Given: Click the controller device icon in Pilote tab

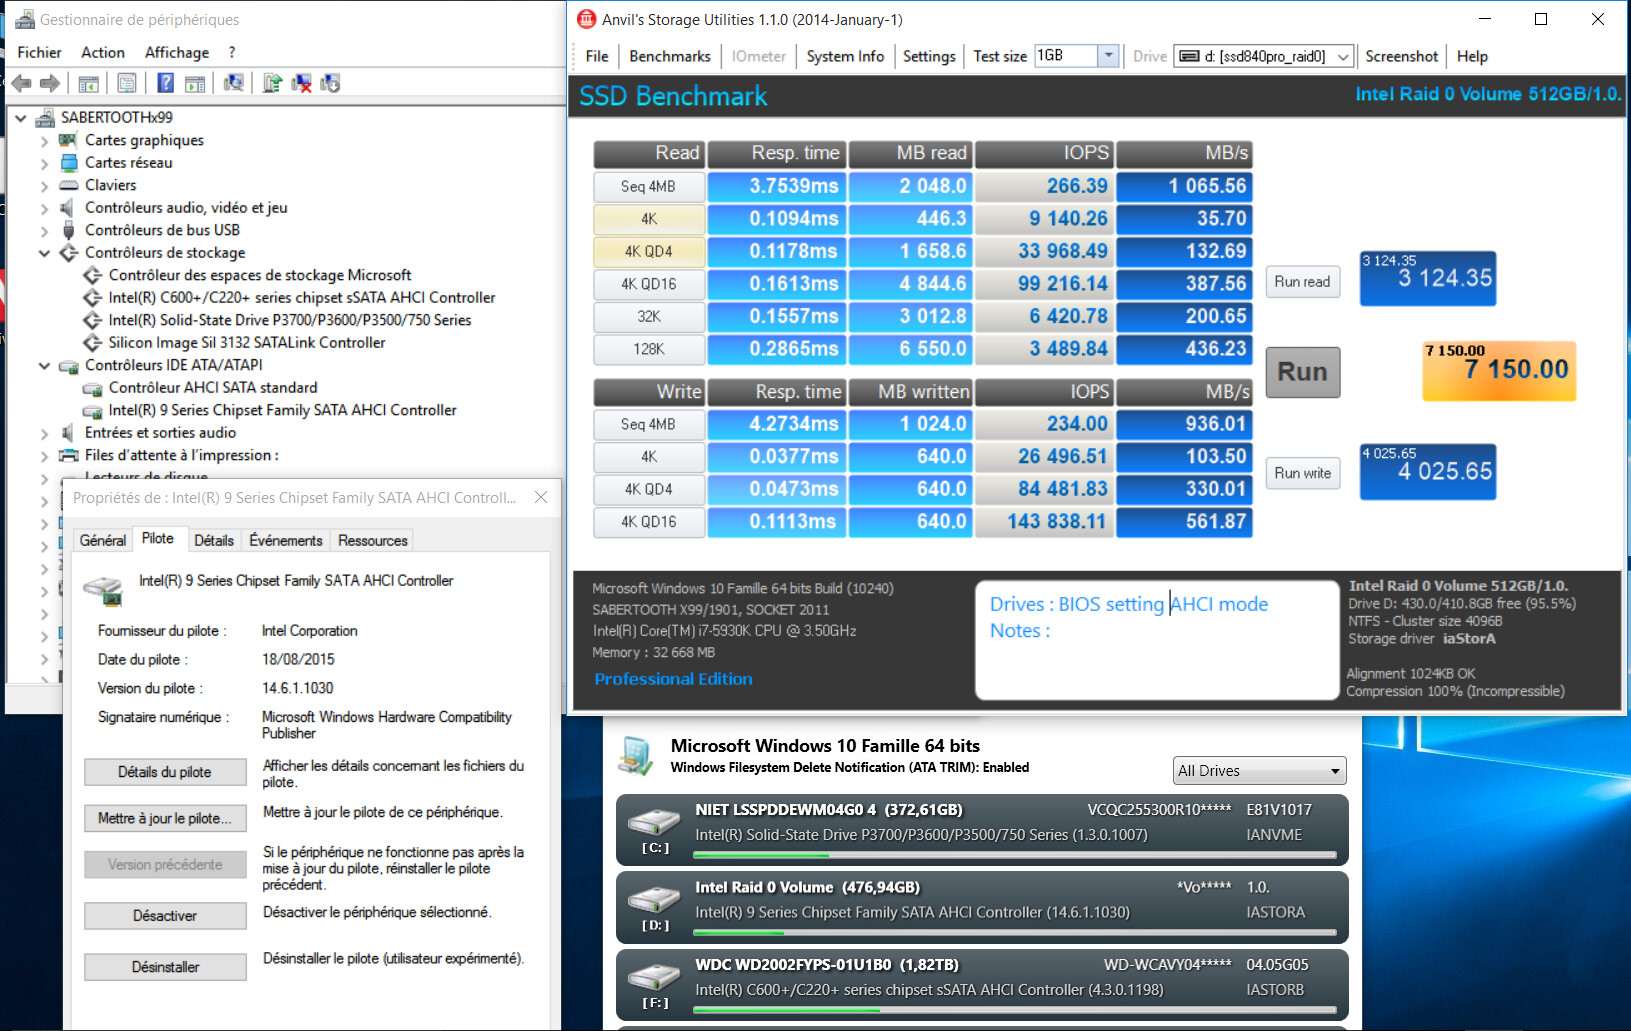Looking at the screenshot, I should 103,590.
